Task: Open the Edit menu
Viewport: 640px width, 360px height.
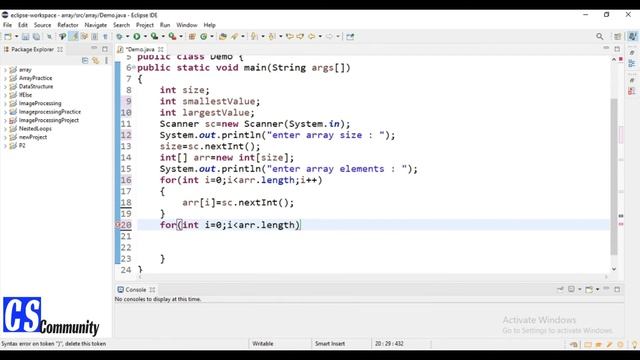Action: tap(23, 25)
